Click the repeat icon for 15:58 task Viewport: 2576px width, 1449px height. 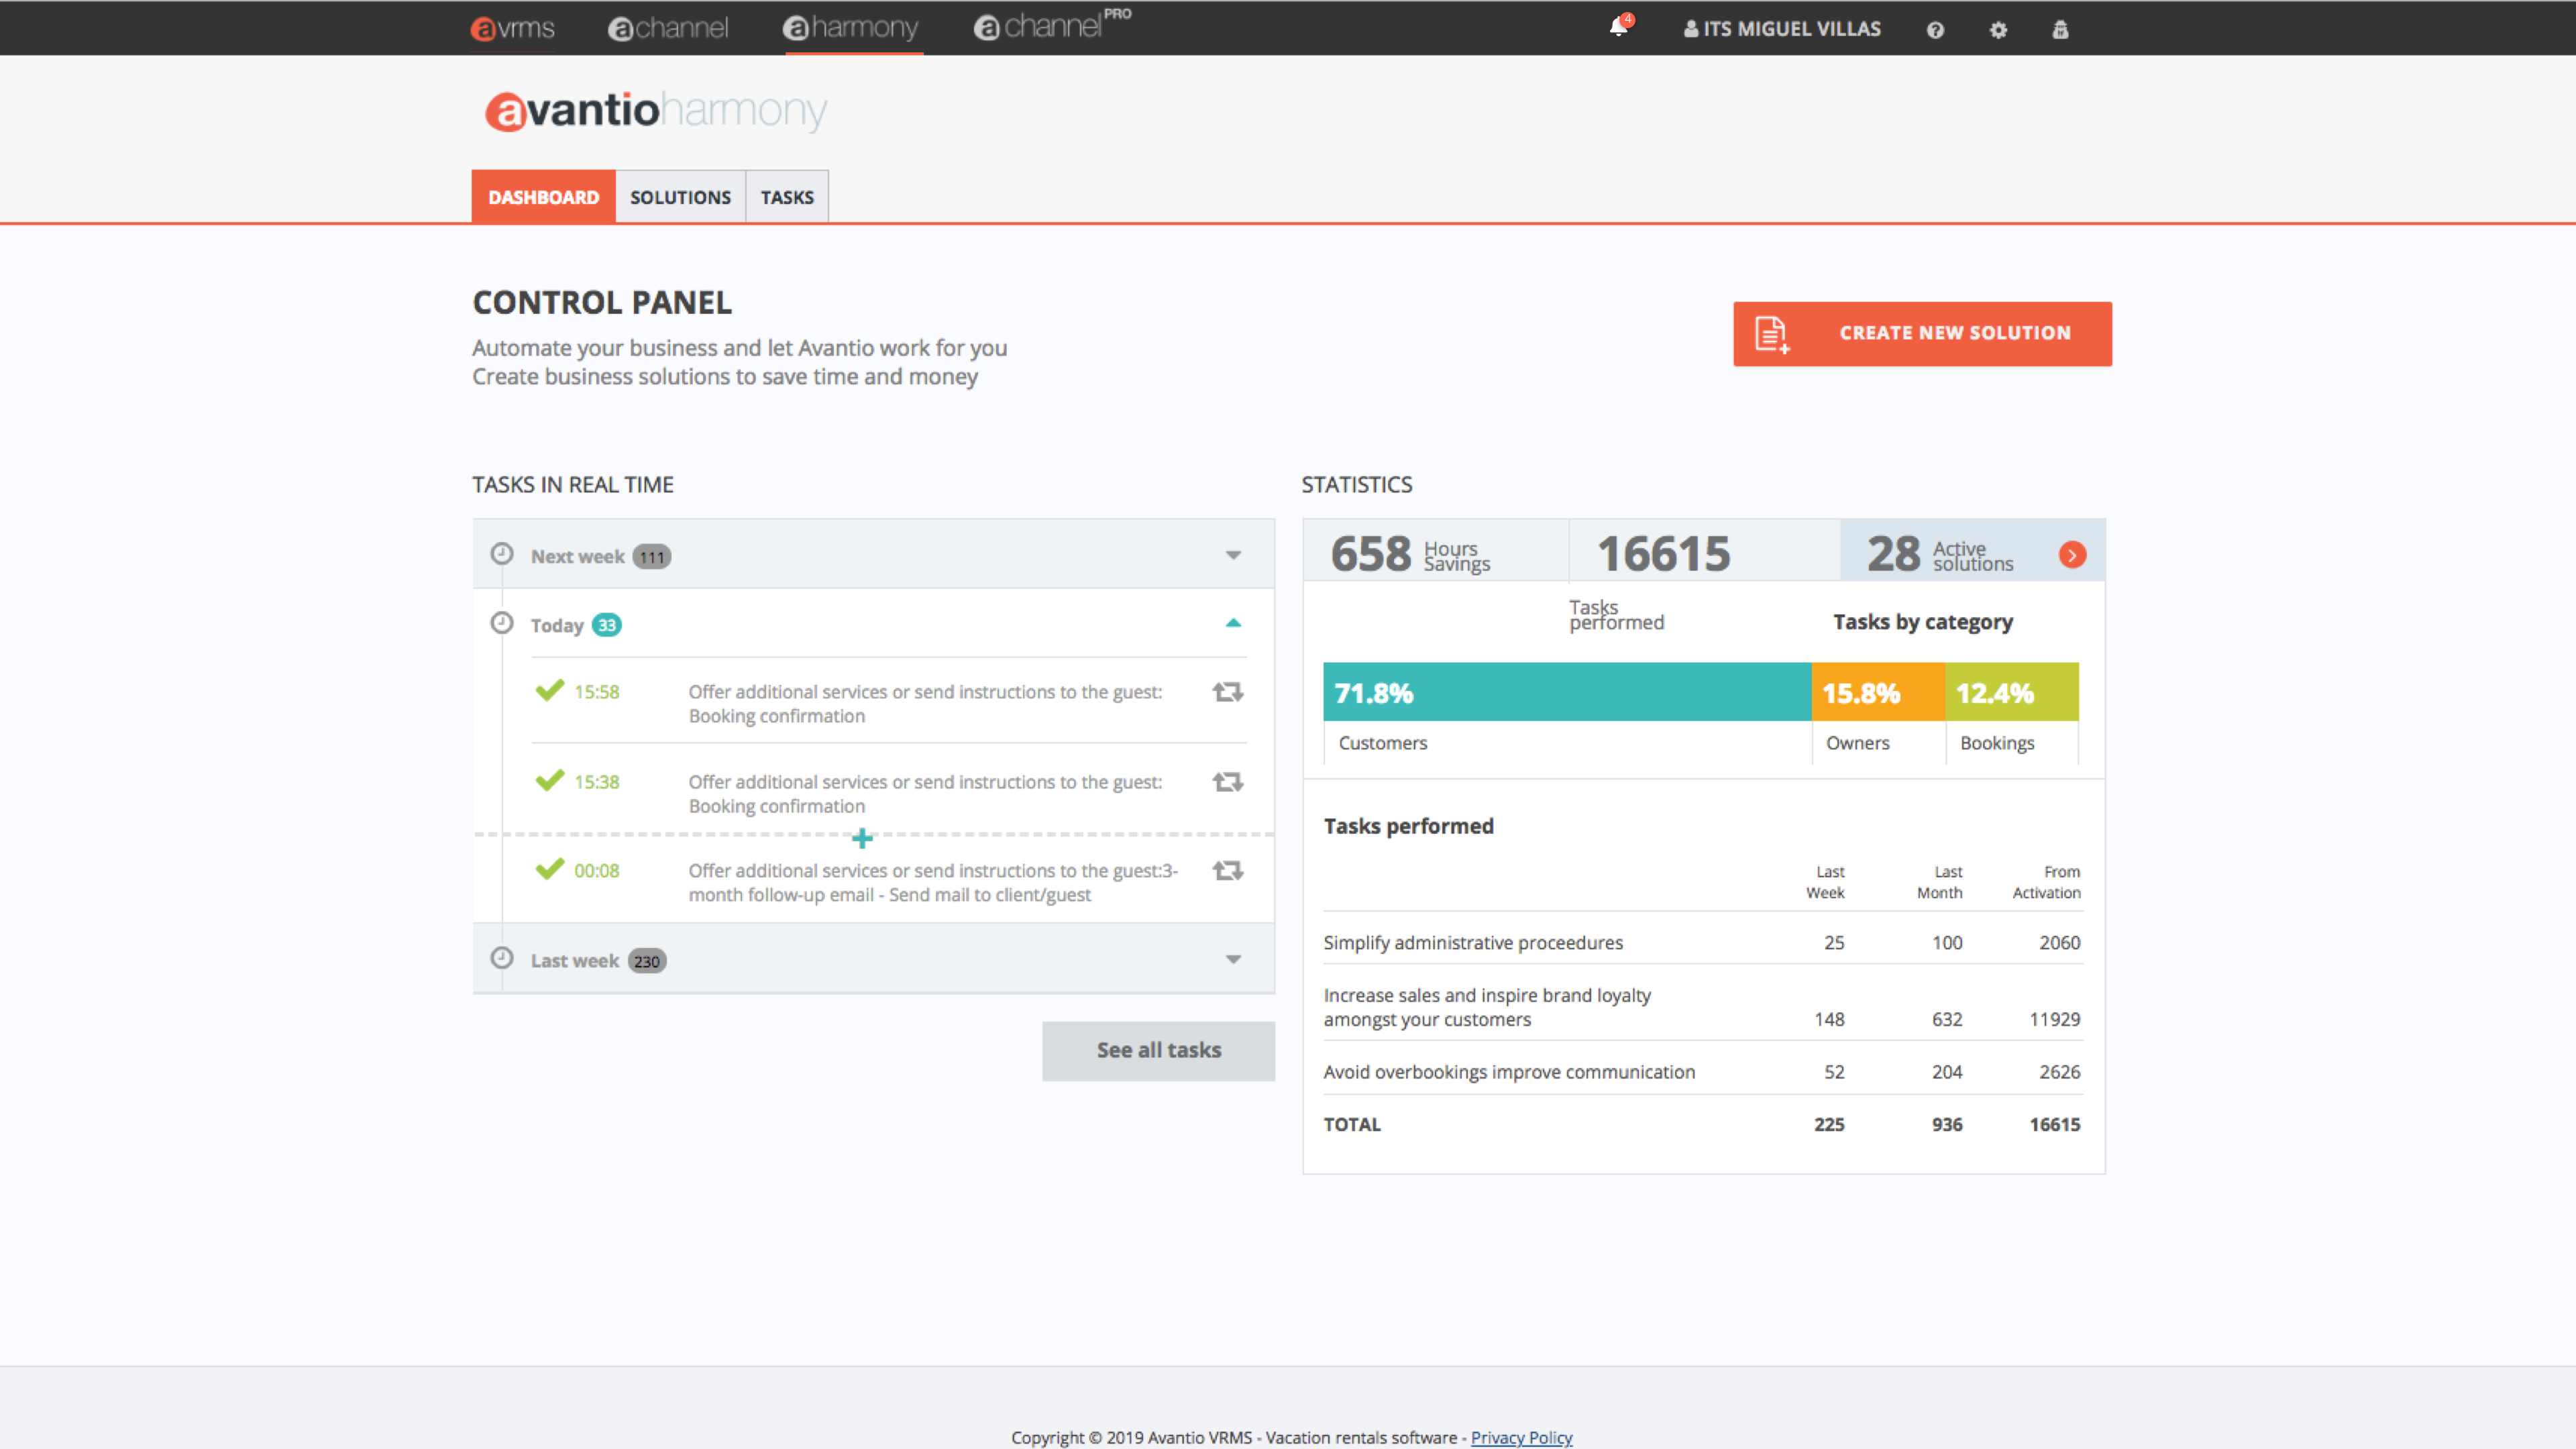coord(1228,692)
